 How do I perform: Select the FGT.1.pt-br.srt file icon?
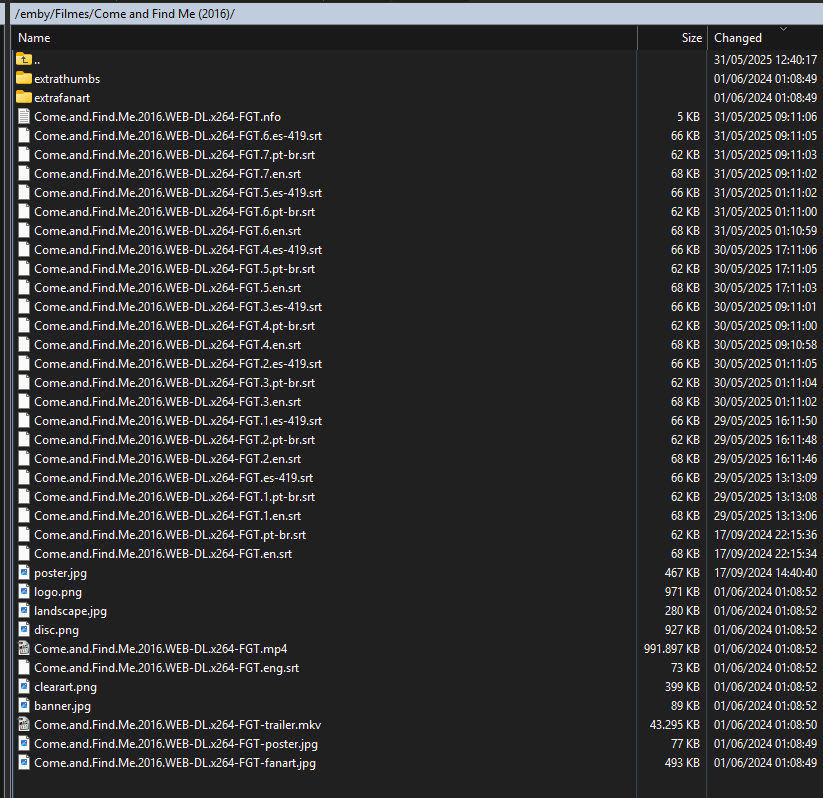coord(24,497)
